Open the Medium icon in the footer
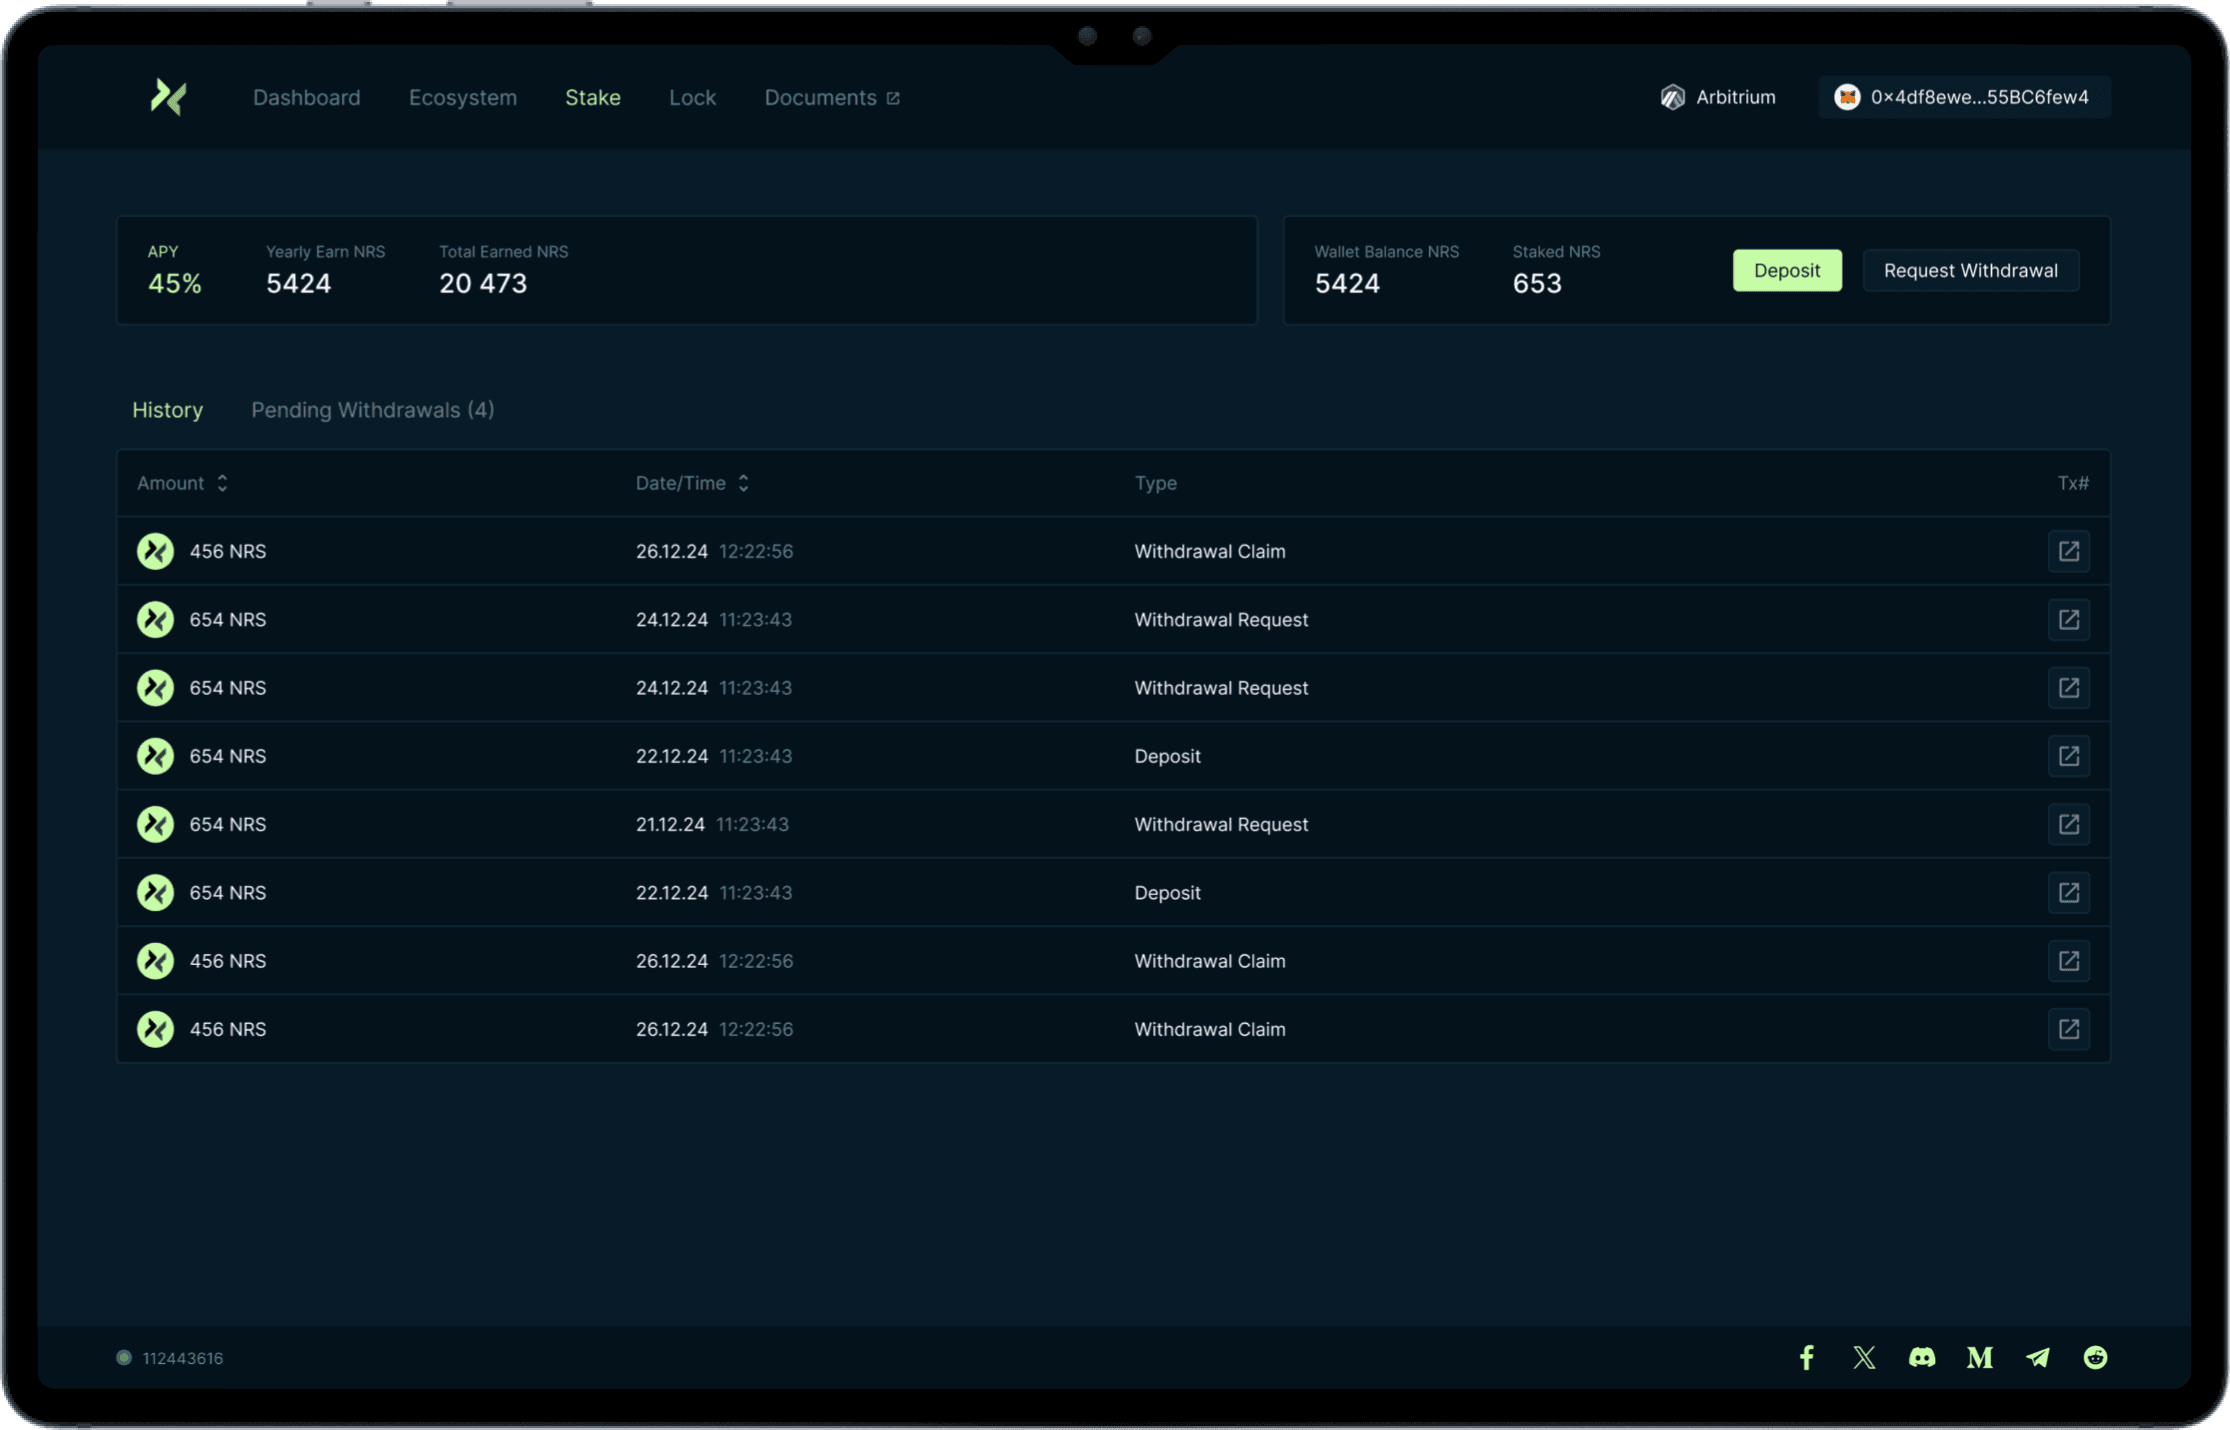 tap(1979, 1357)
